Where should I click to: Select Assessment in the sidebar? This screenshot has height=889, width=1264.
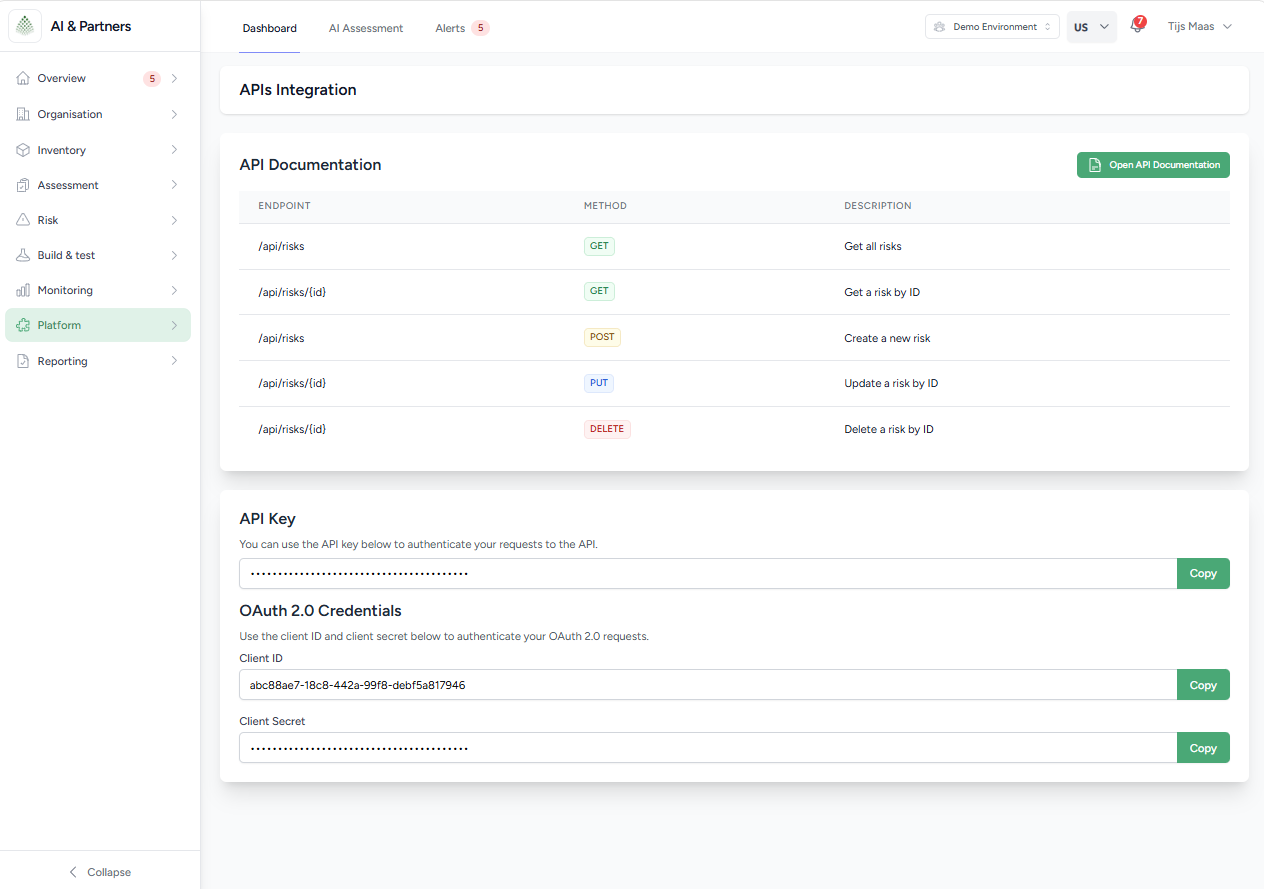click(x=98, y=185)
